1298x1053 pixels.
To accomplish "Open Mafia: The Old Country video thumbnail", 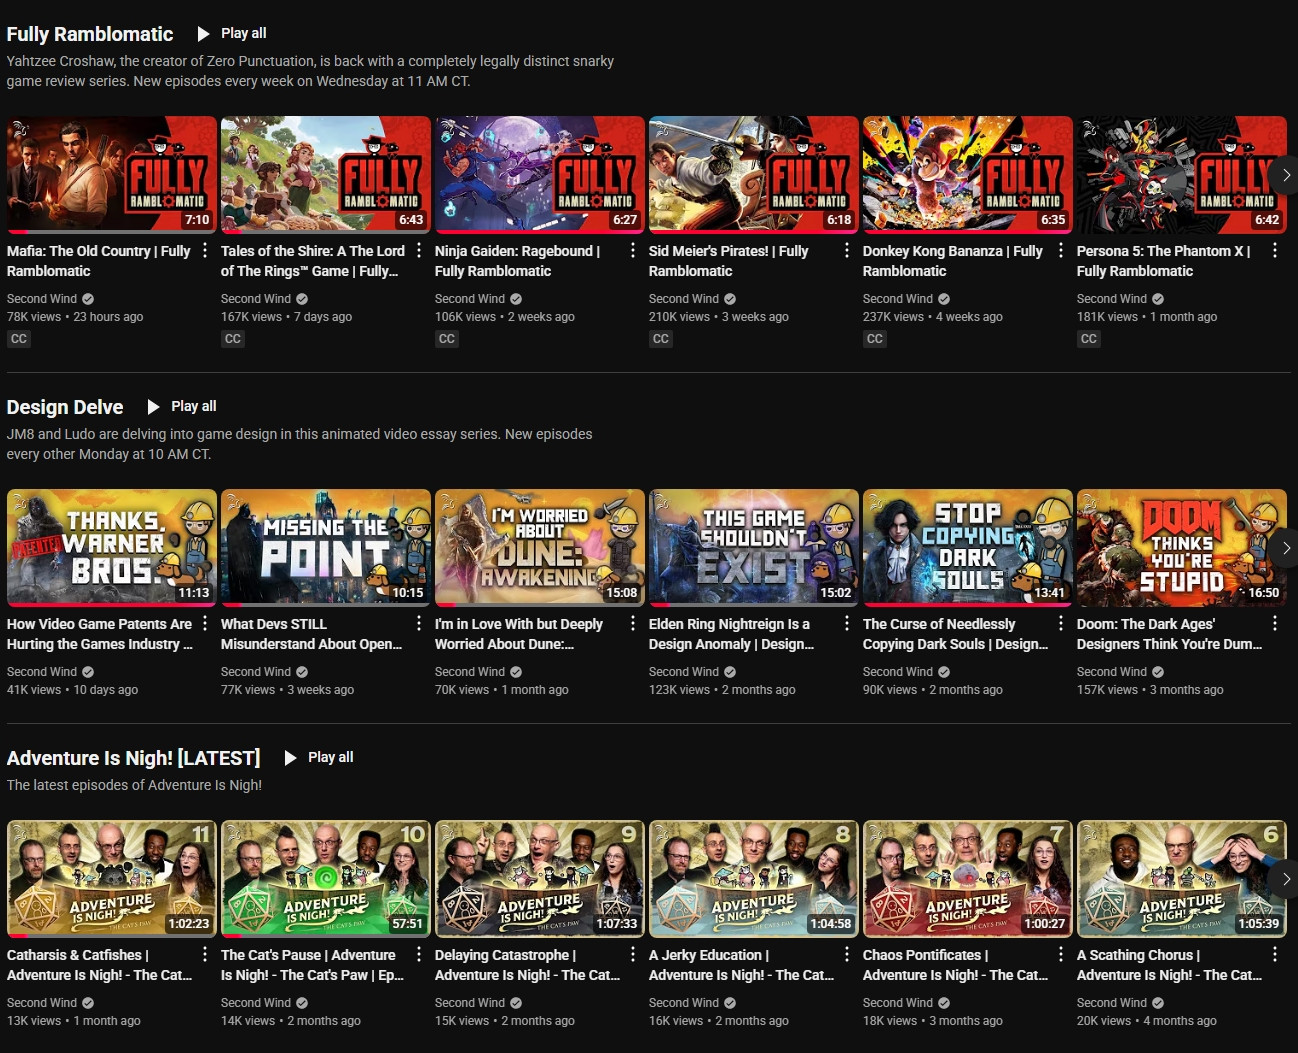I will click(x=112, y=175).
